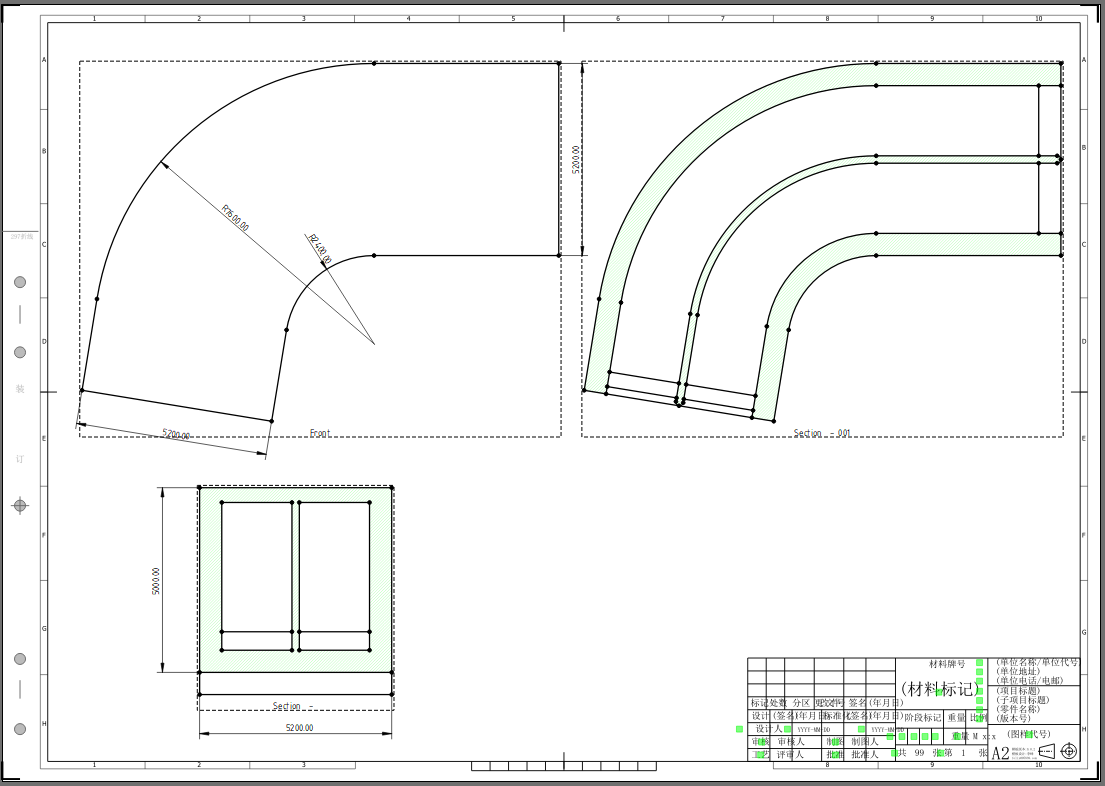The height and width of the screenshot is (786, 1105).
Task: Click the Section - 001 view label
Action: 822,433
